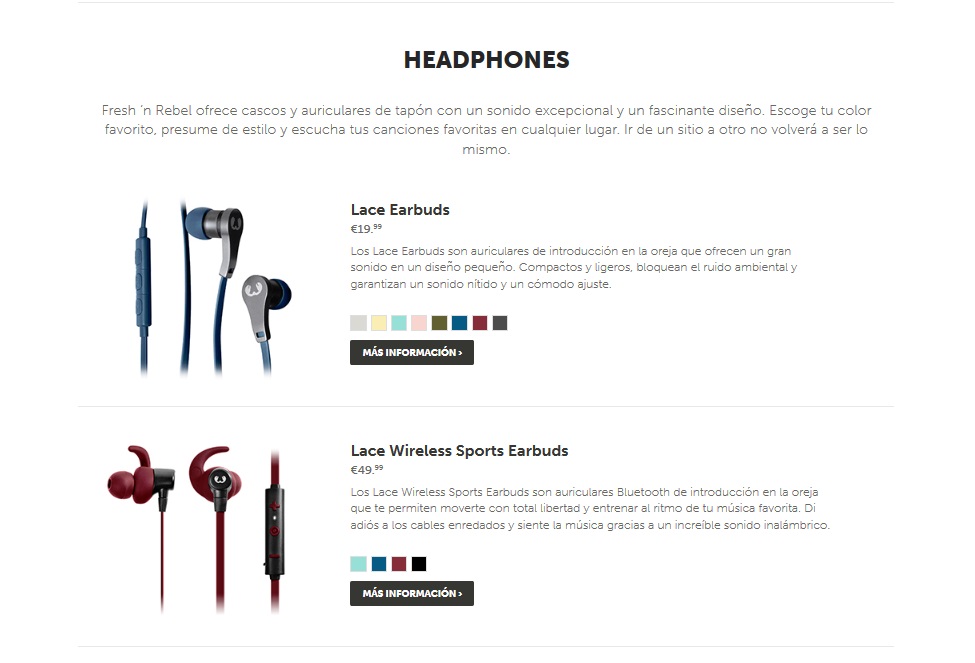975x663 pixels.
Task: Choose the dark gray Lace Earbuds swatch
Action: pos(500,323)
